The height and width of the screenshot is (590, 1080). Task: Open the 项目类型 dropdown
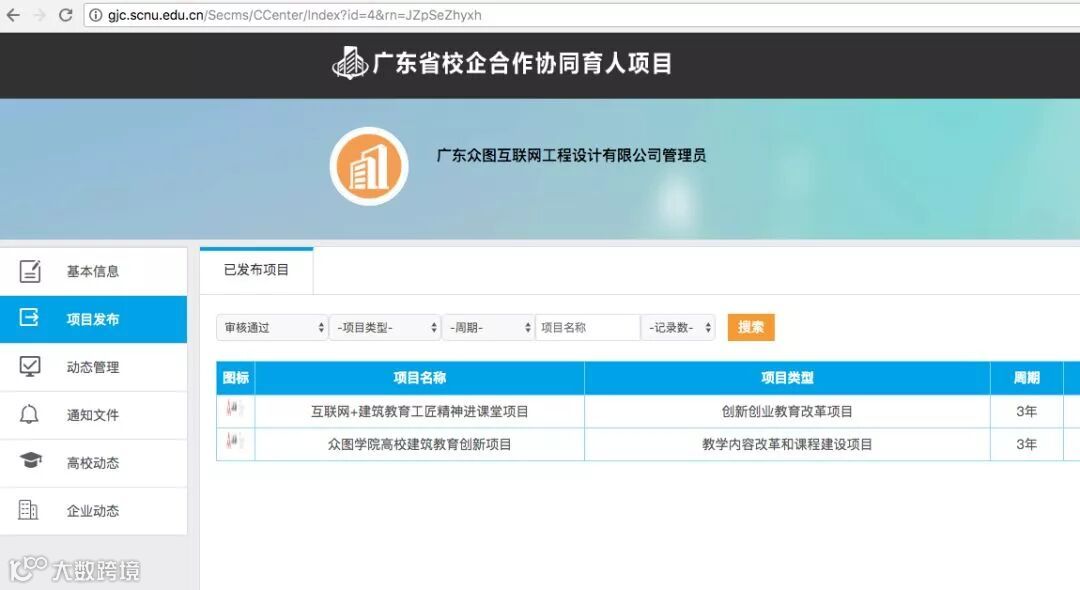(x=385, y=328)
